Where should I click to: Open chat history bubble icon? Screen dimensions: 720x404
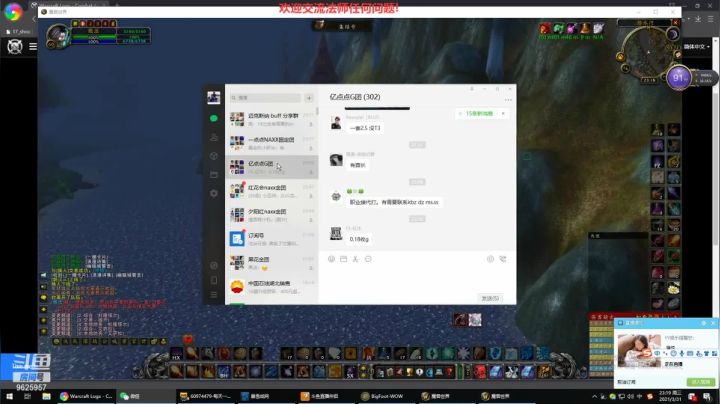(x=368, y=259)
